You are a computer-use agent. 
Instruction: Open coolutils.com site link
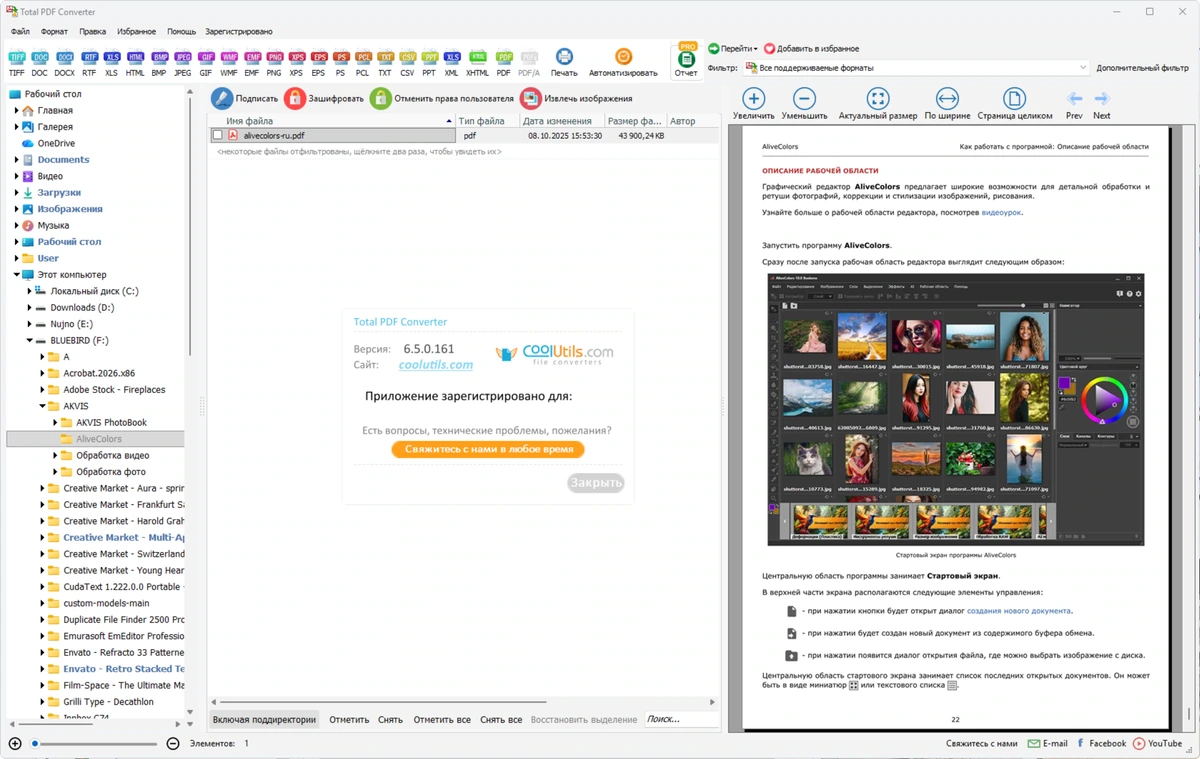tap(436, 365)
